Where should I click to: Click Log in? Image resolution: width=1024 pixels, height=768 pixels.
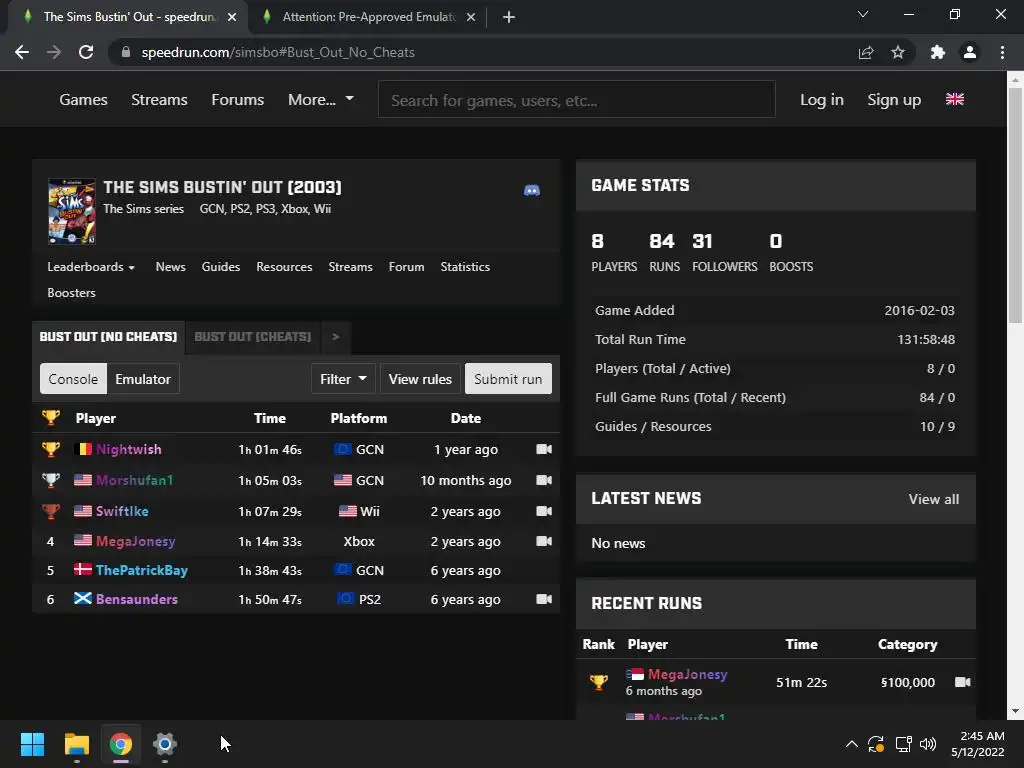click(x=822, y=99)
